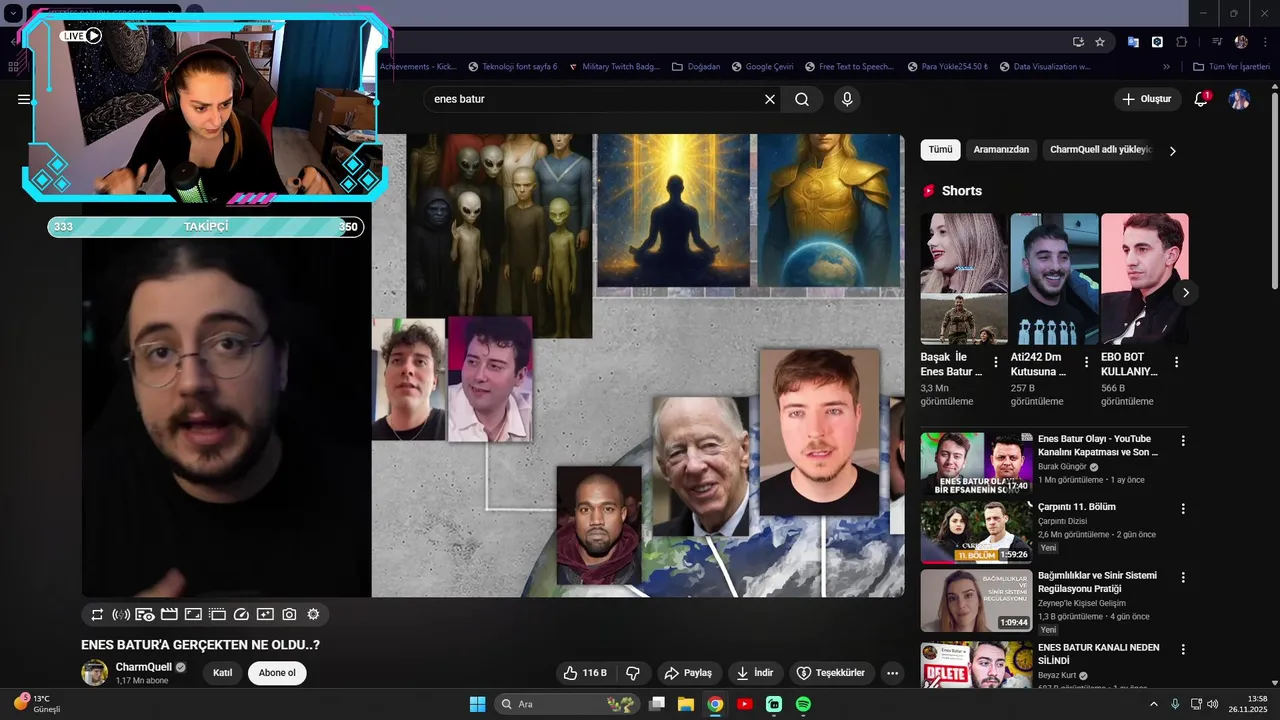The width and height of the screenshot is (1280, 720).
Task: Click the volume booster icon under the video
Action: [121, 615]
